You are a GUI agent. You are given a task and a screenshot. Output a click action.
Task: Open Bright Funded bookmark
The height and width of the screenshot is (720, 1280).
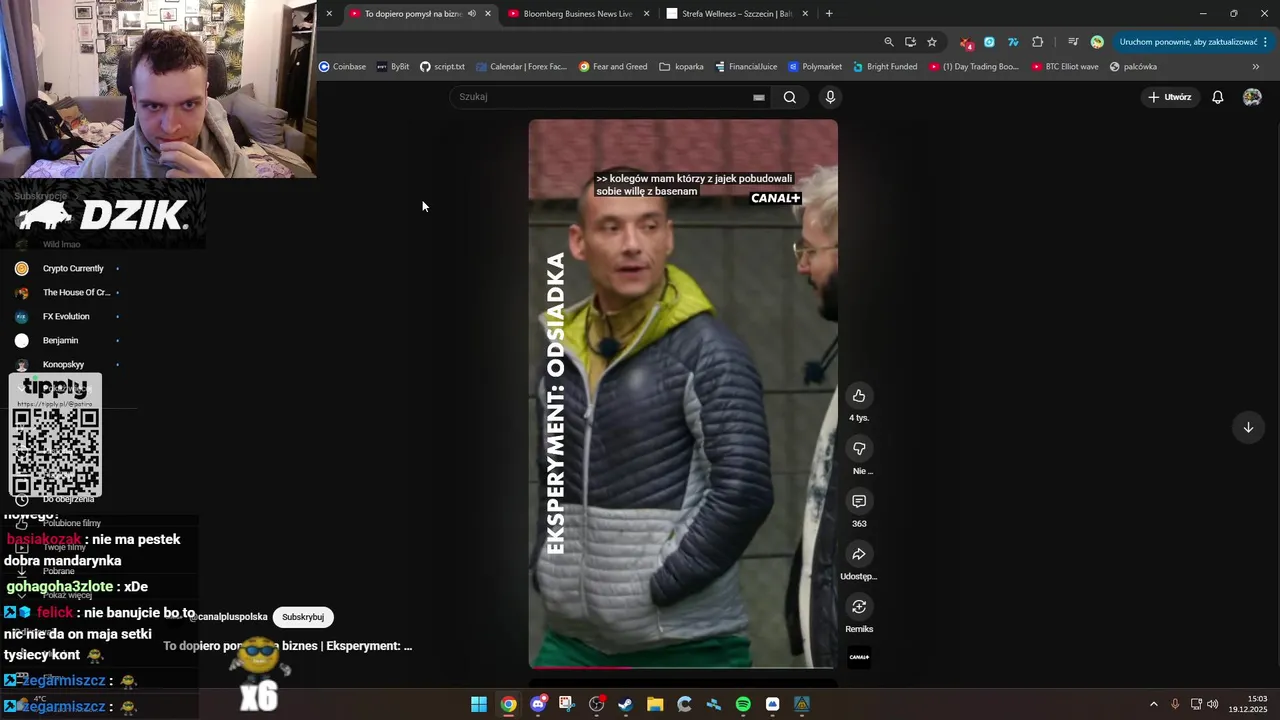click(x=885, y=67)
